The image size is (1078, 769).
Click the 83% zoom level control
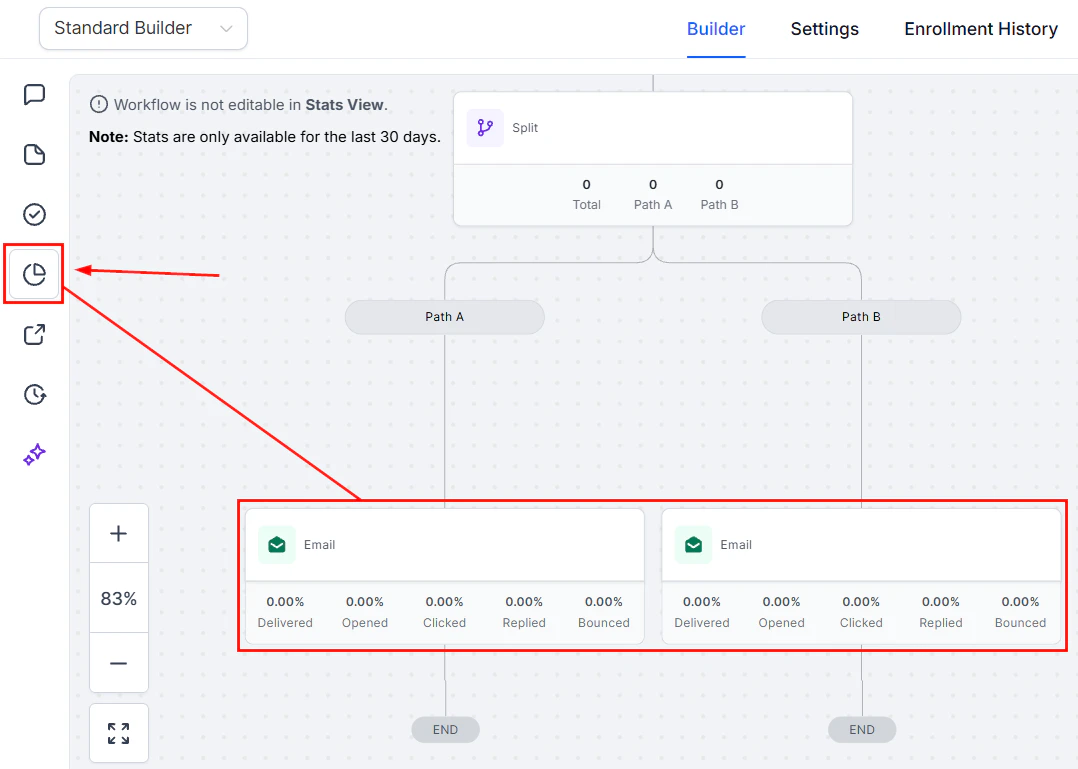pos(118,598)
